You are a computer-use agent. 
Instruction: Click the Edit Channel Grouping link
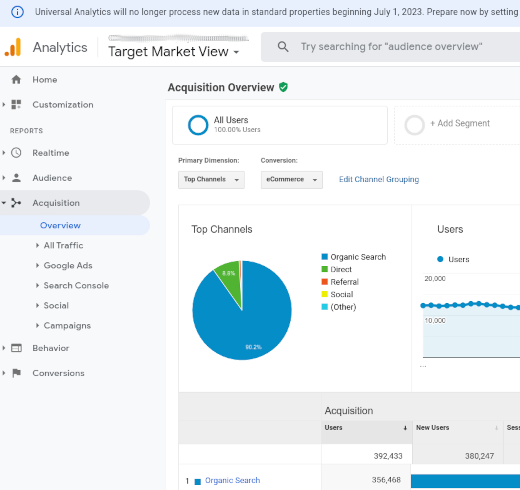pos(379,179)
